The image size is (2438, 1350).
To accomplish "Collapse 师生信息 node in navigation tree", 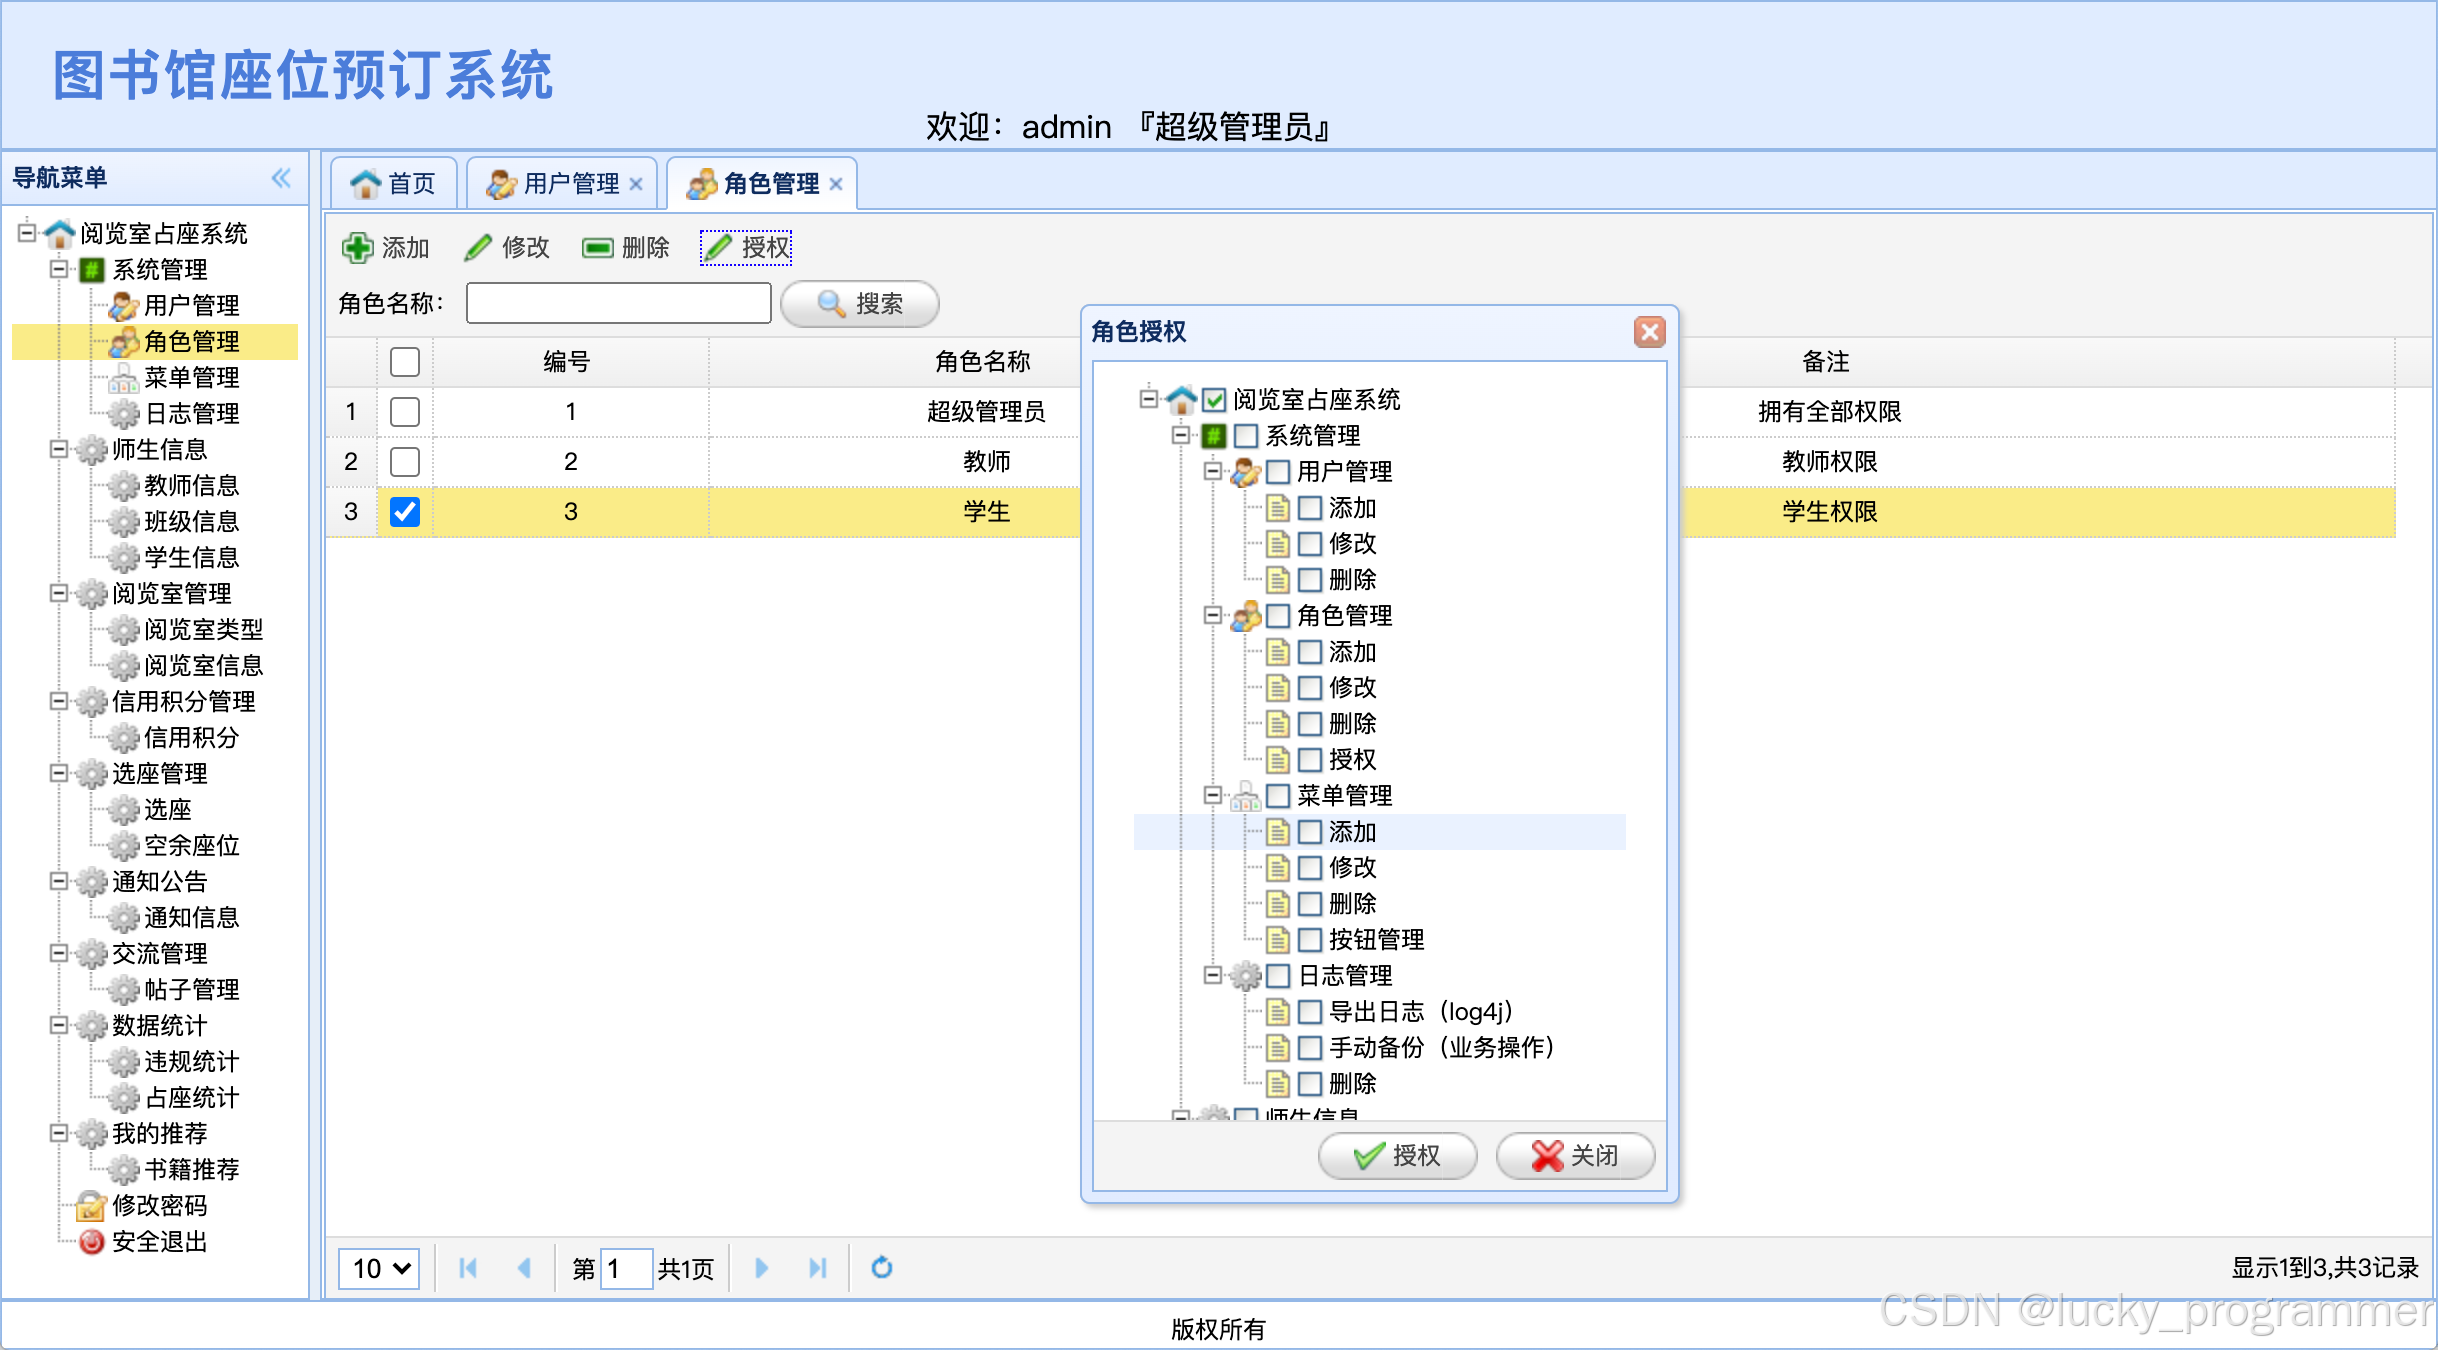I will point(59,449).
